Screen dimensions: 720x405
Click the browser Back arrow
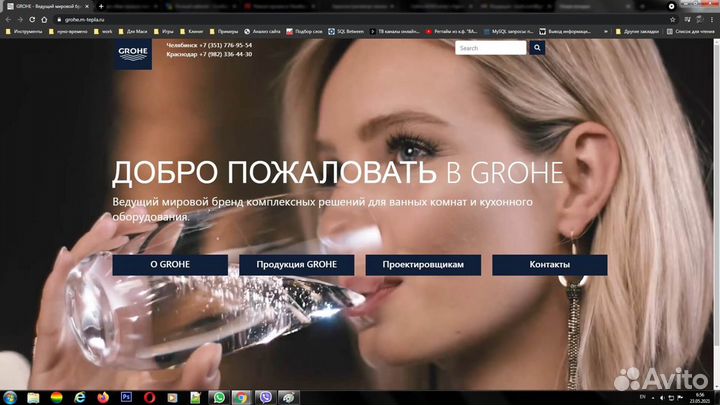[8, 20]
